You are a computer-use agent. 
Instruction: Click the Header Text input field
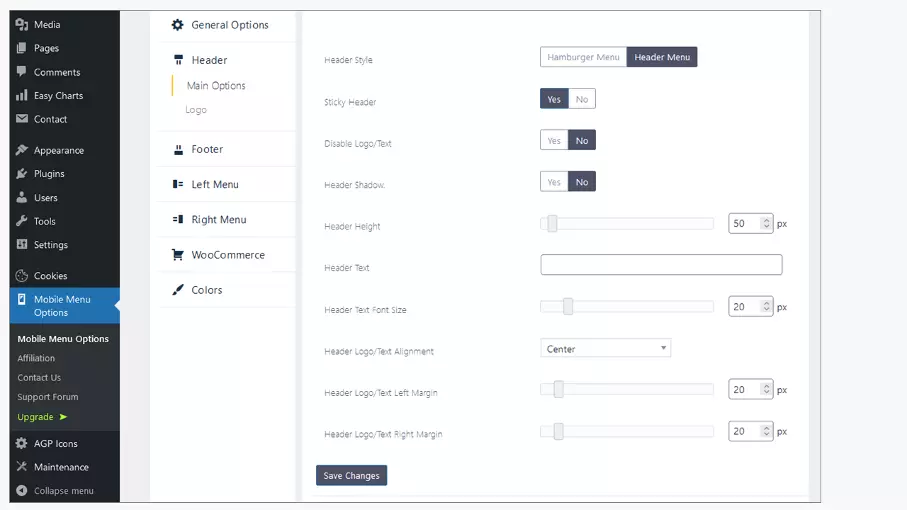(x=661, y=265)
